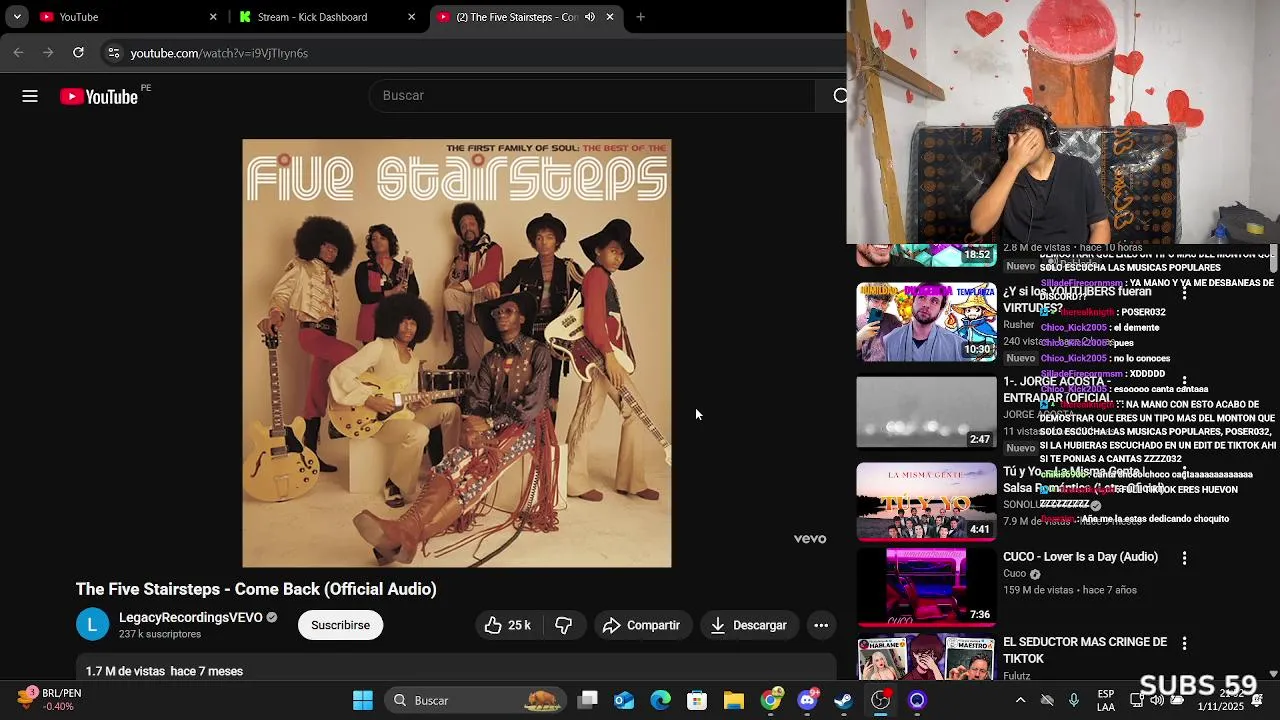Click the microphone icon in system tray
This screenshot has width=1280, height=720.
1074,700
